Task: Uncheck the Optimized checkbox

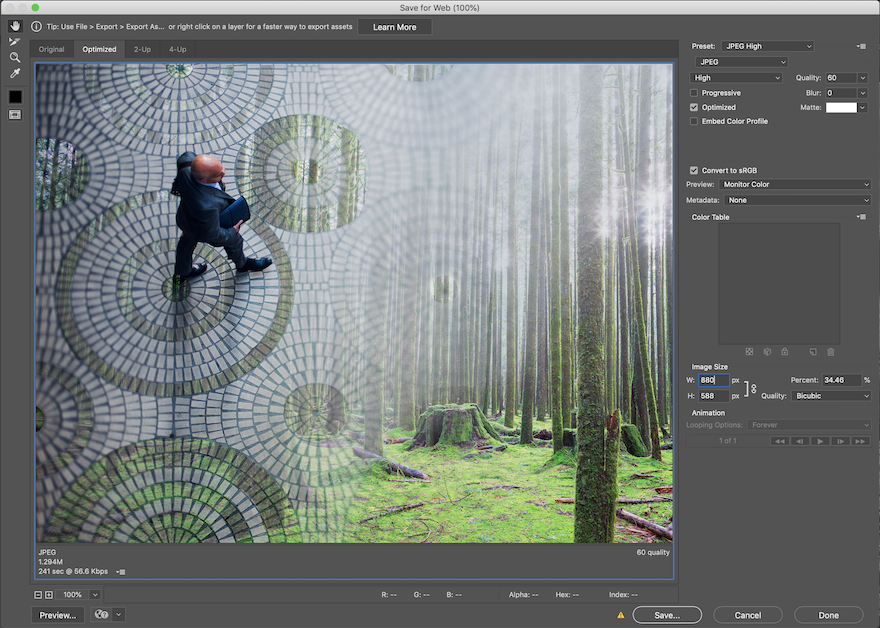Action: 694,107
